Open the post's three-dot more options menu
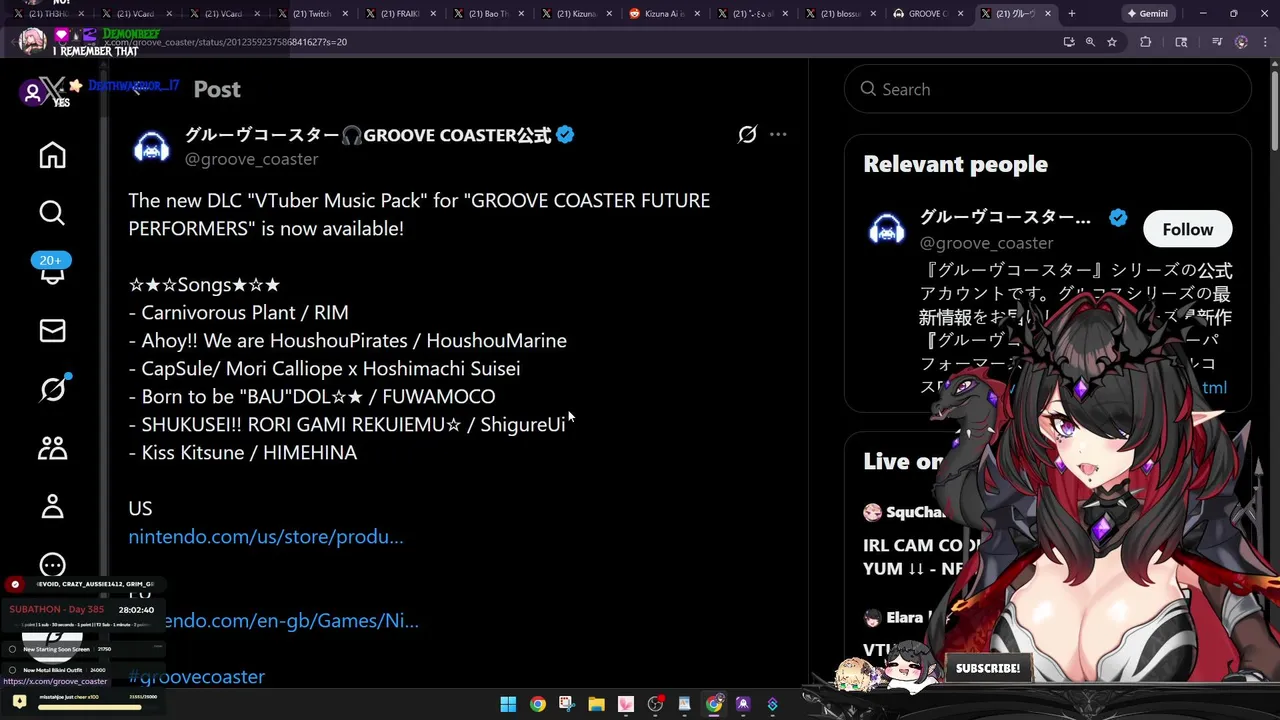The image size is (1280, 720). [778, 134]
